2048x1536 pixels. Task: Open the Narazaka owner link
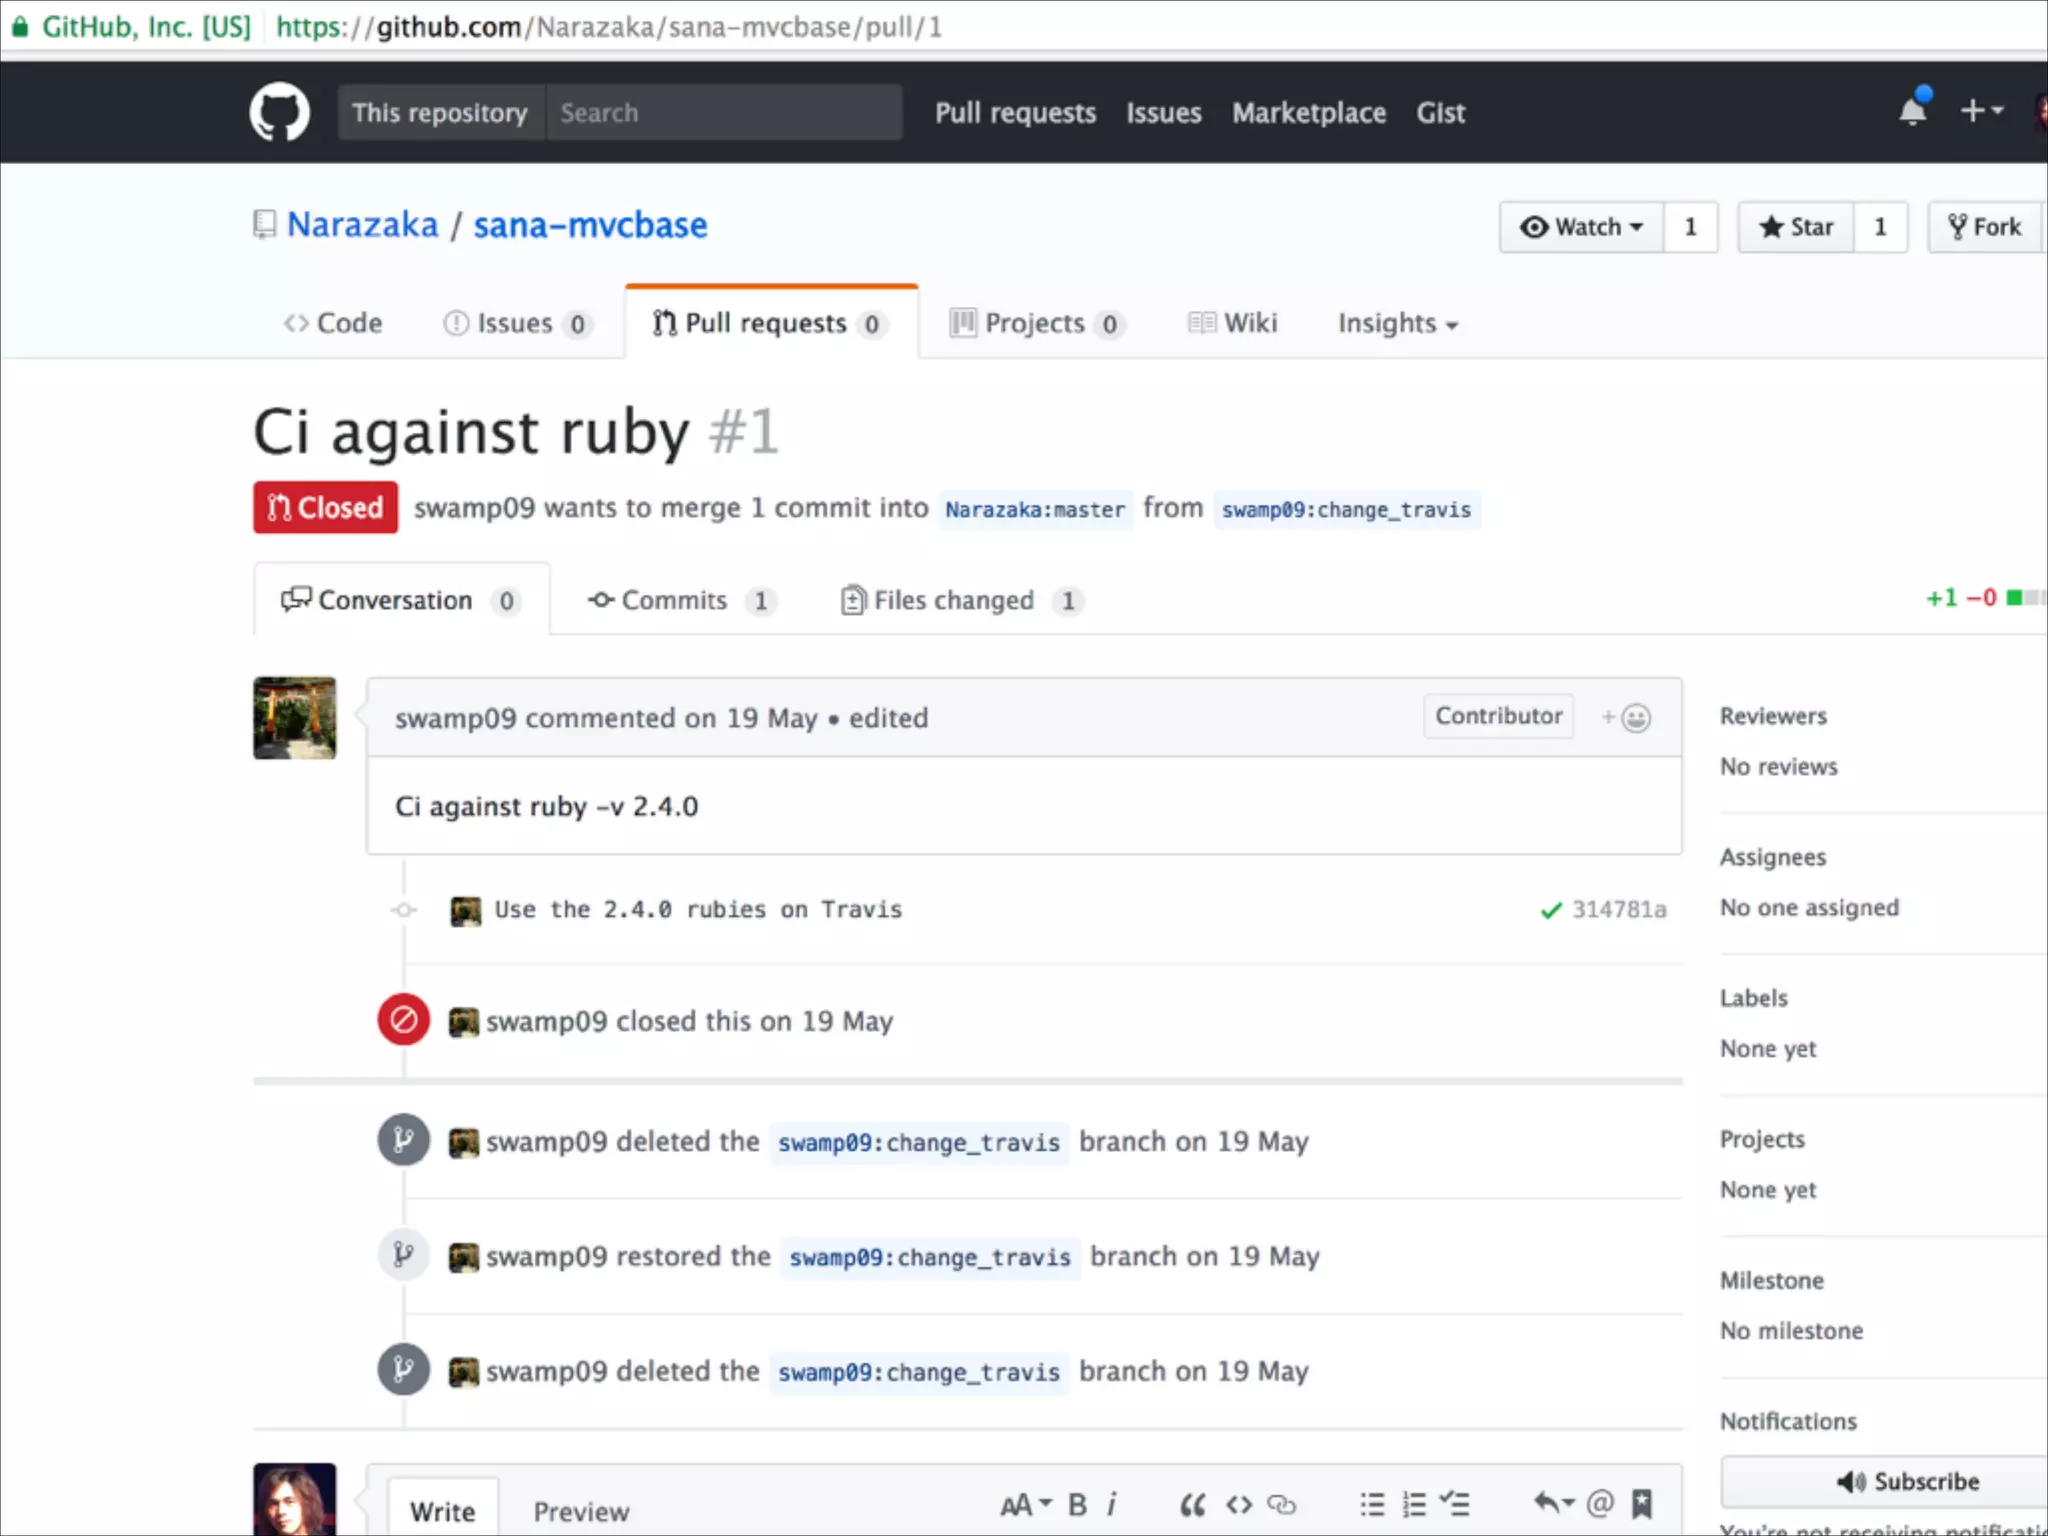[362, 225]
